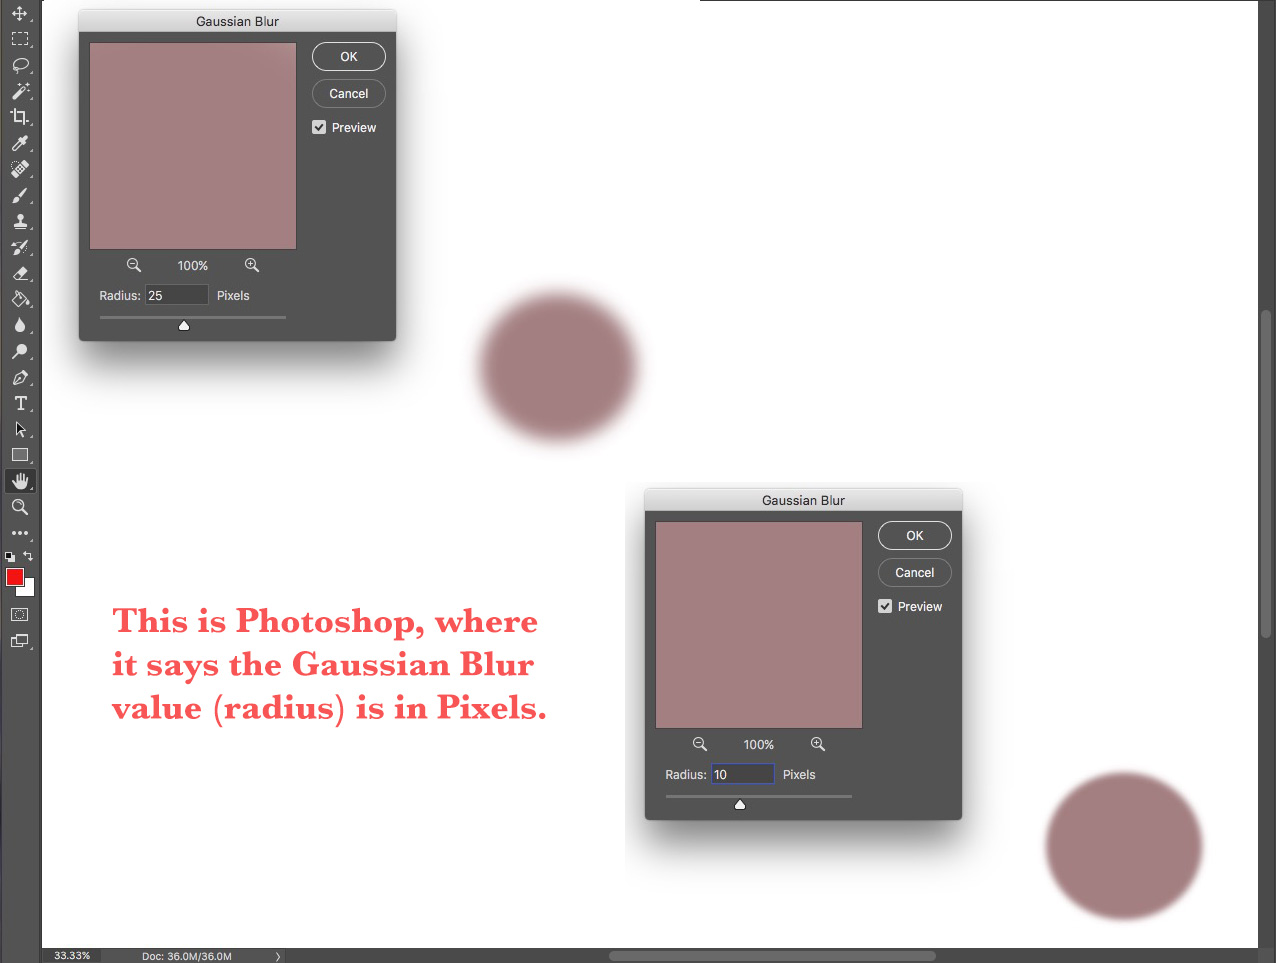Screen dimensions: 1276x963
Task: Select the Lasso tool
Action: tap(20, 65)
